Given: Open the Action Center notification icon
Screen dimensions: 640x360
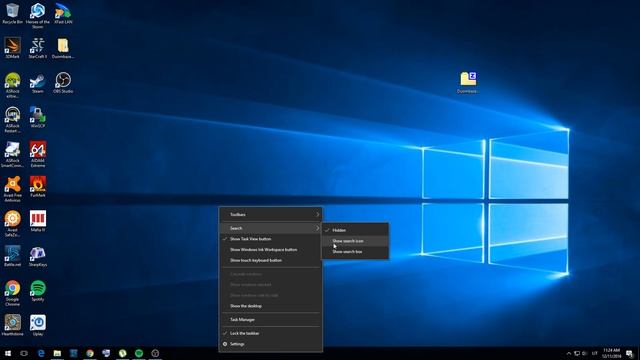Looking at the screenshot, I should tap(629, 353).
